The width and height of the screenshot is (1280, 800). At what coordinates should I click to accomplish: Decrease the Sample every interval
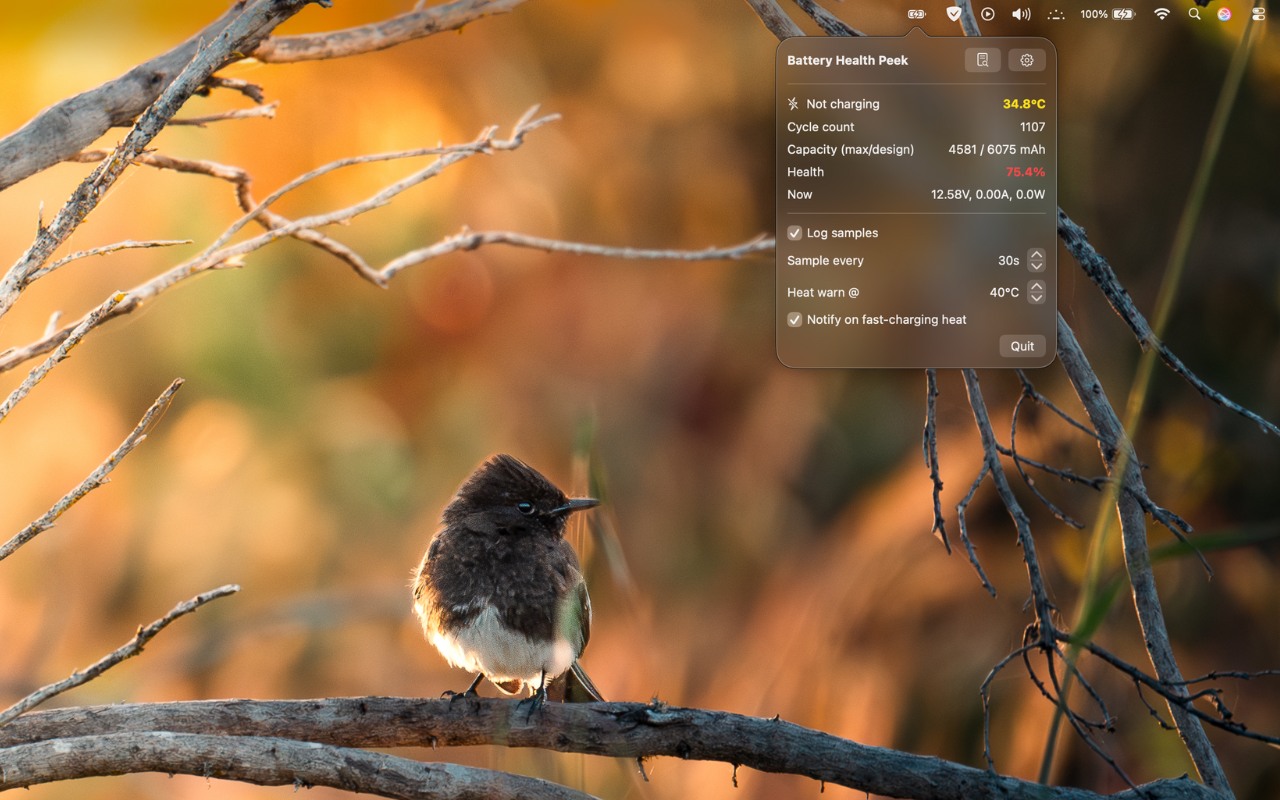point(1036,266)
